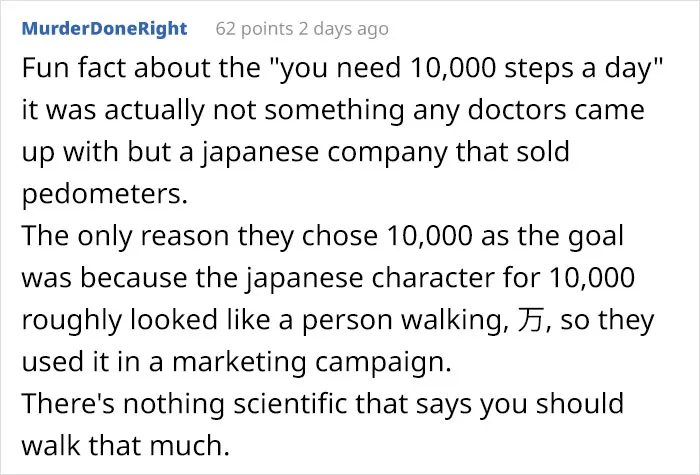Open the MurderDoneRight user profile link

click(104, 29)
